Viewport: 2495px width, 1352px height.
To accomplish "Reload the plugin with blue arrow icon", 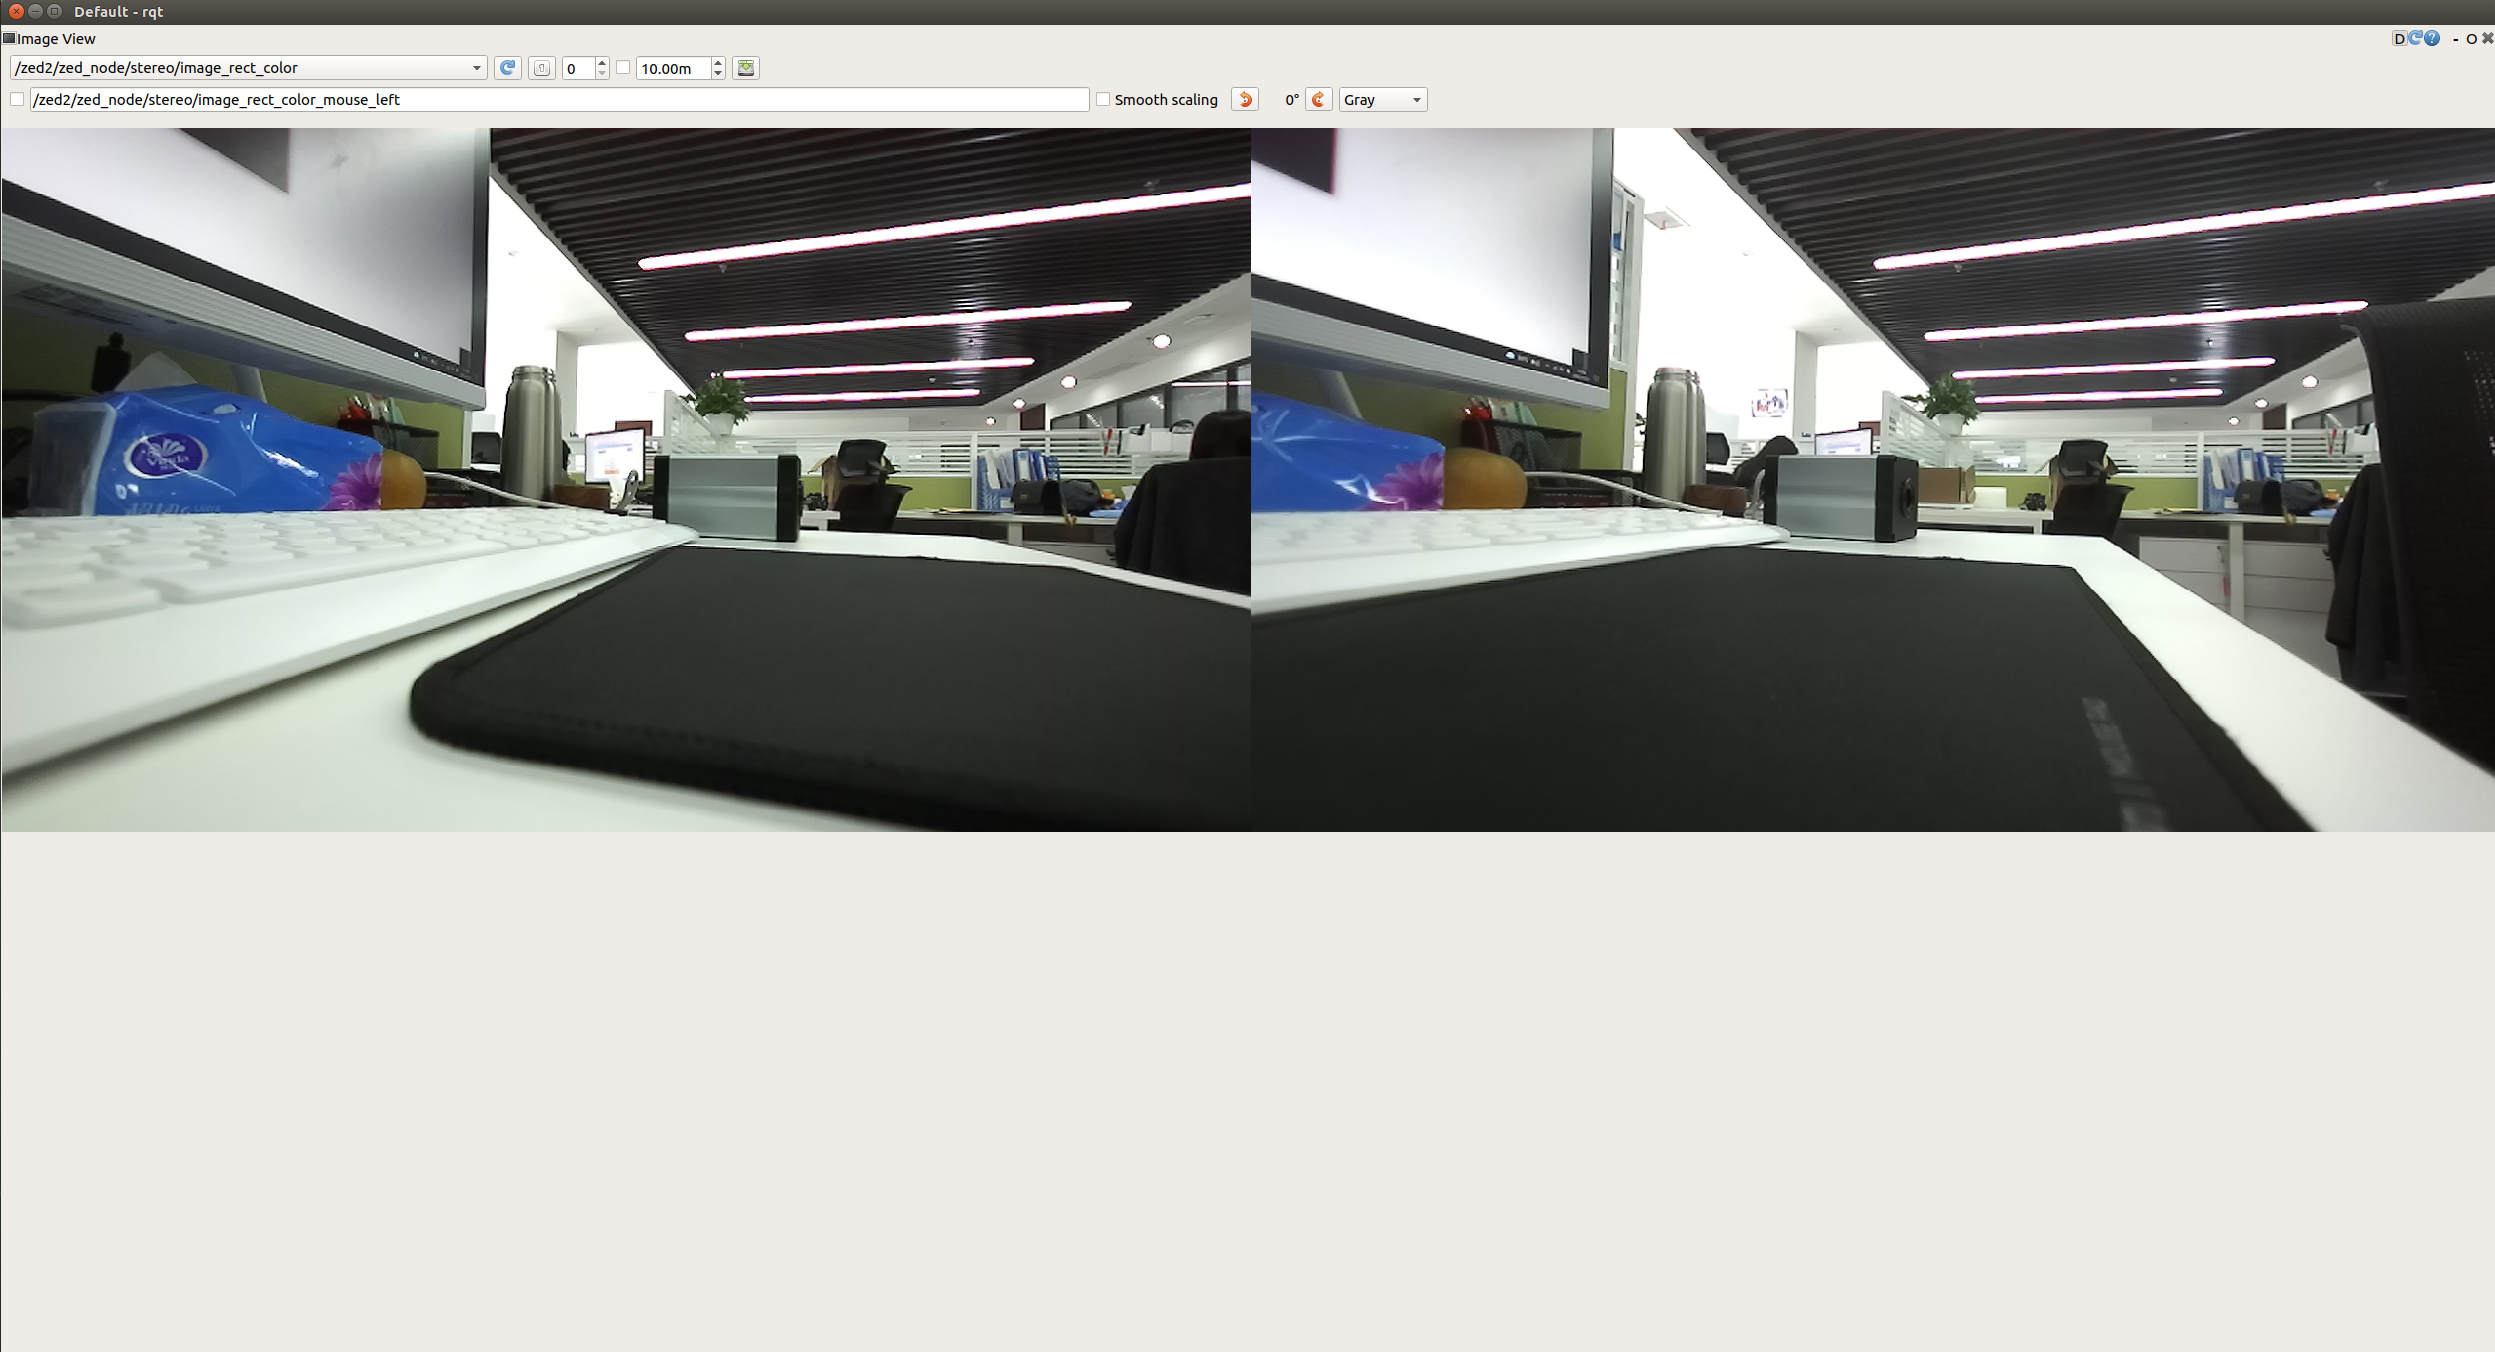I will click(2415, 38).
